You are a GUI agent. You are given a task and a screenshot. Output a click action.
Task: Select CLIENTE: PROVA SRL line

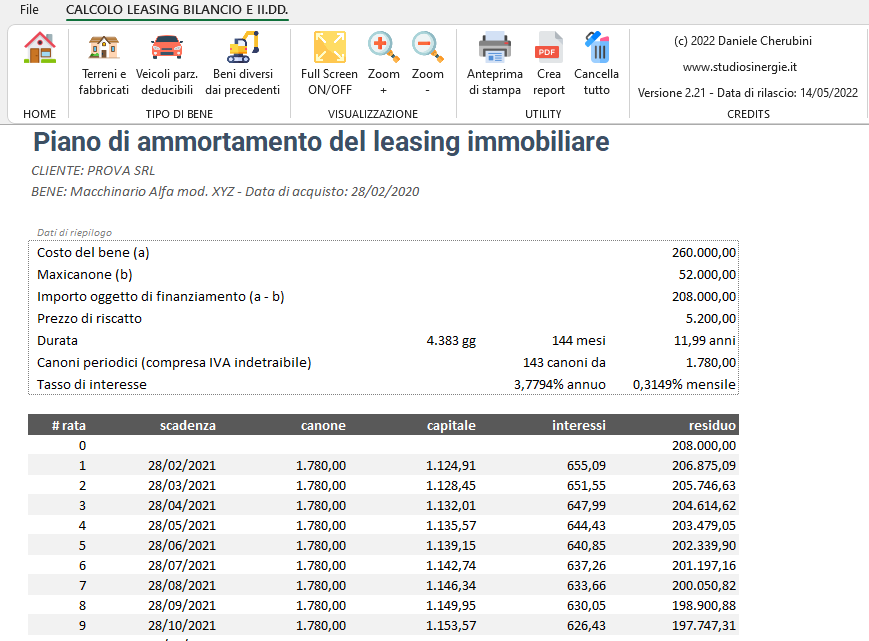tap(93, 171)
